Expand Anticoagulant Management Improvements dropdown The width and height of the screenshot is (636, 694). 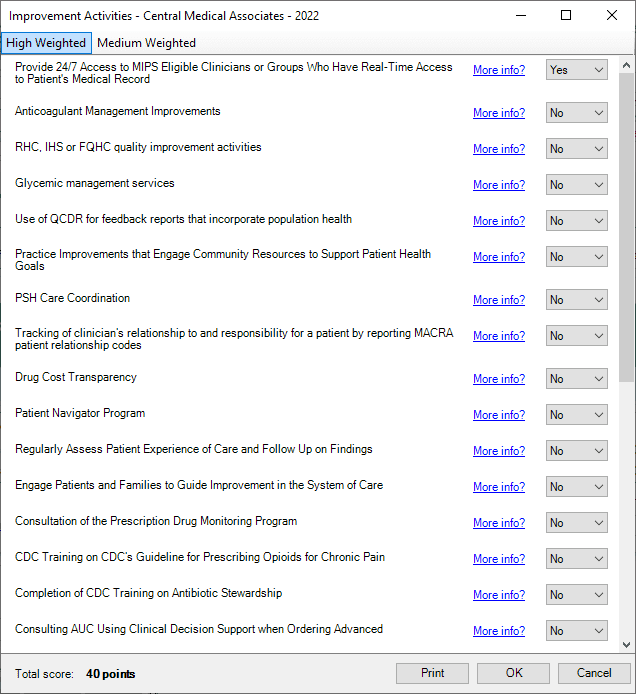click(x=576, y=113)
